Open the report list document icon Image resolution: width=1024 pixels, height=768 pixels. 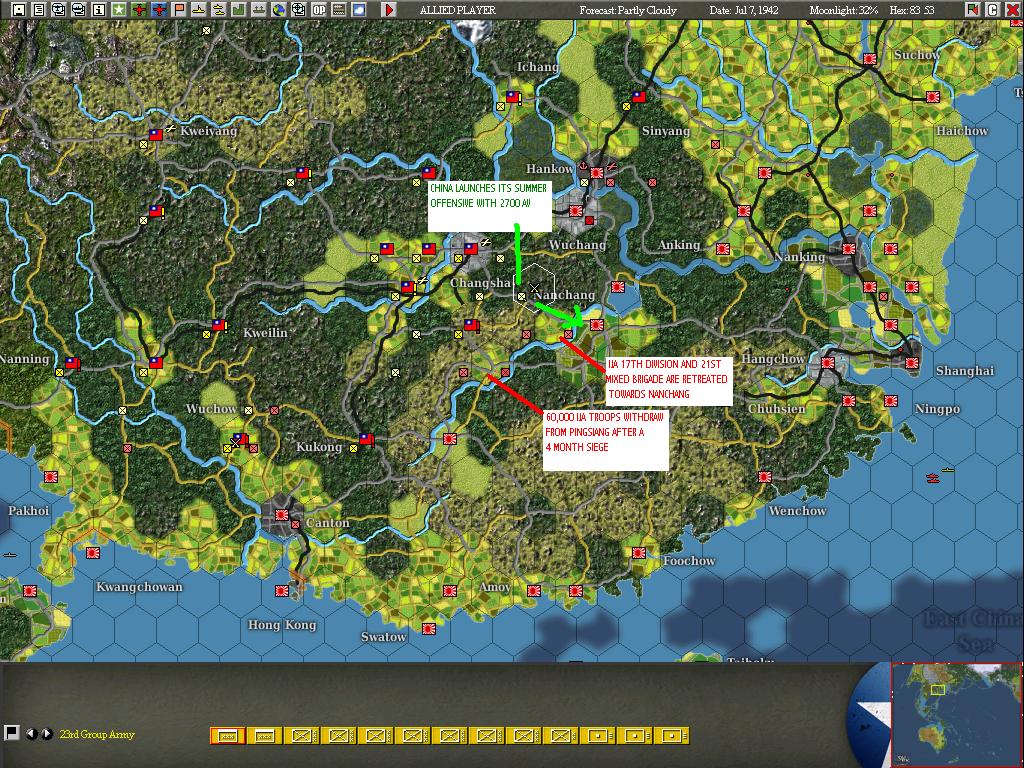pyautogui.click(x=39, y=10)
